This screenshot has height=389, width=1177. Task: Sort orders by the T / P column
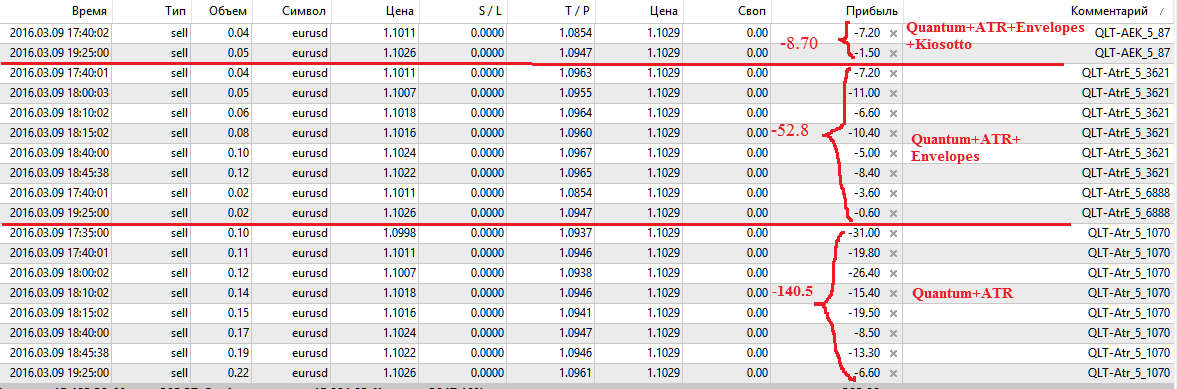pyautogui.click(x=576, y=11)
